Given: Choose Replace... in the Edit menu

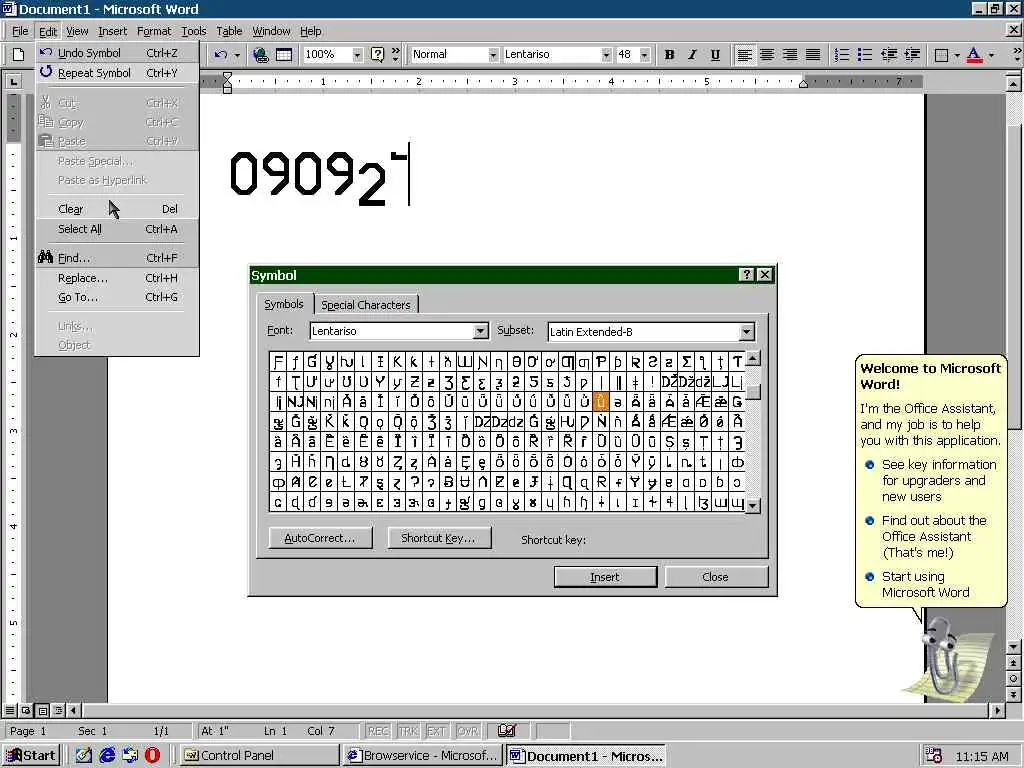Looking at the screenshot, I should [x=118, y=278].
